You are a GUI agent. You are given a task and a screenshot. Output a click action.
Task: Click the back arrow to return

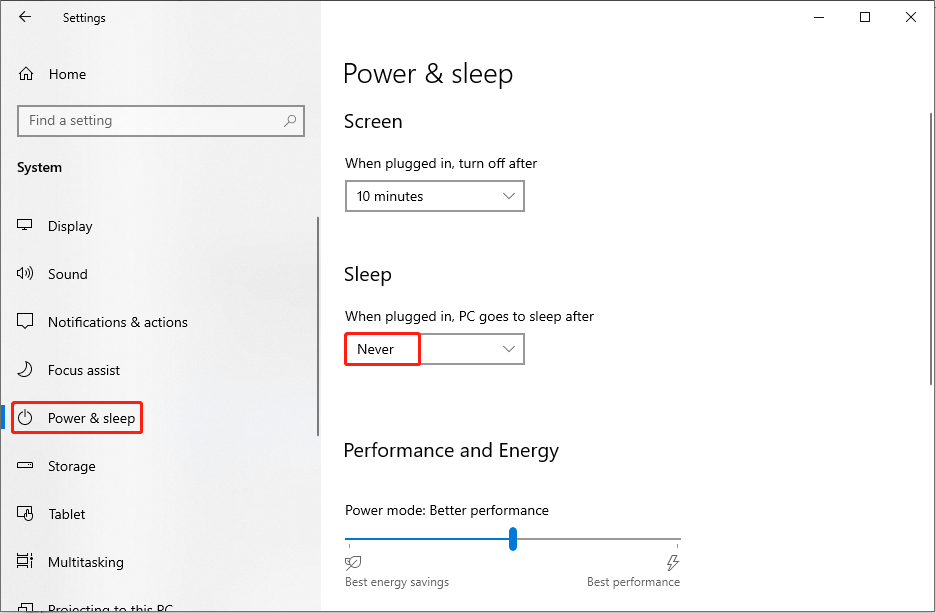[25, 17]
